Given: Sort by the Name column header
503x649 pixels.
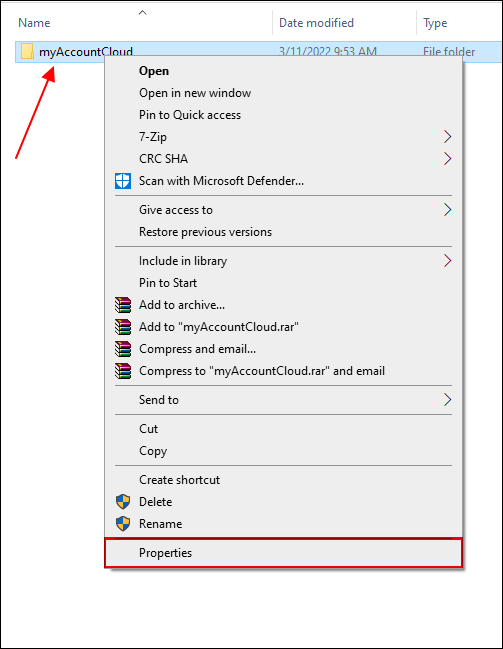Looking at the screenshot, I should [x=34, y=23].
